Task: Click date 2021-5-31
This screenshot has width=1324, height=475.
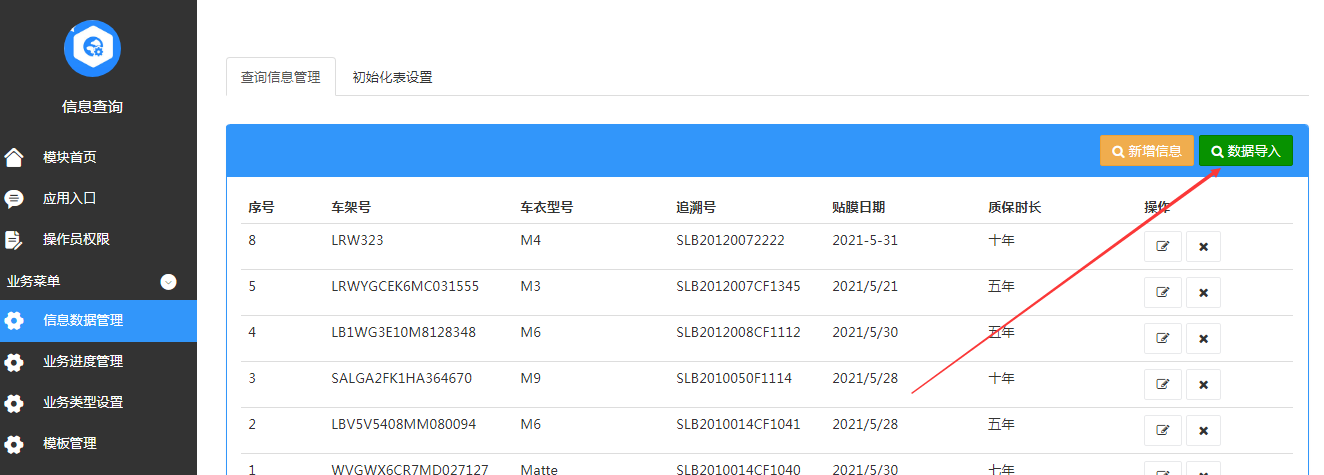Action: (865, 240)
